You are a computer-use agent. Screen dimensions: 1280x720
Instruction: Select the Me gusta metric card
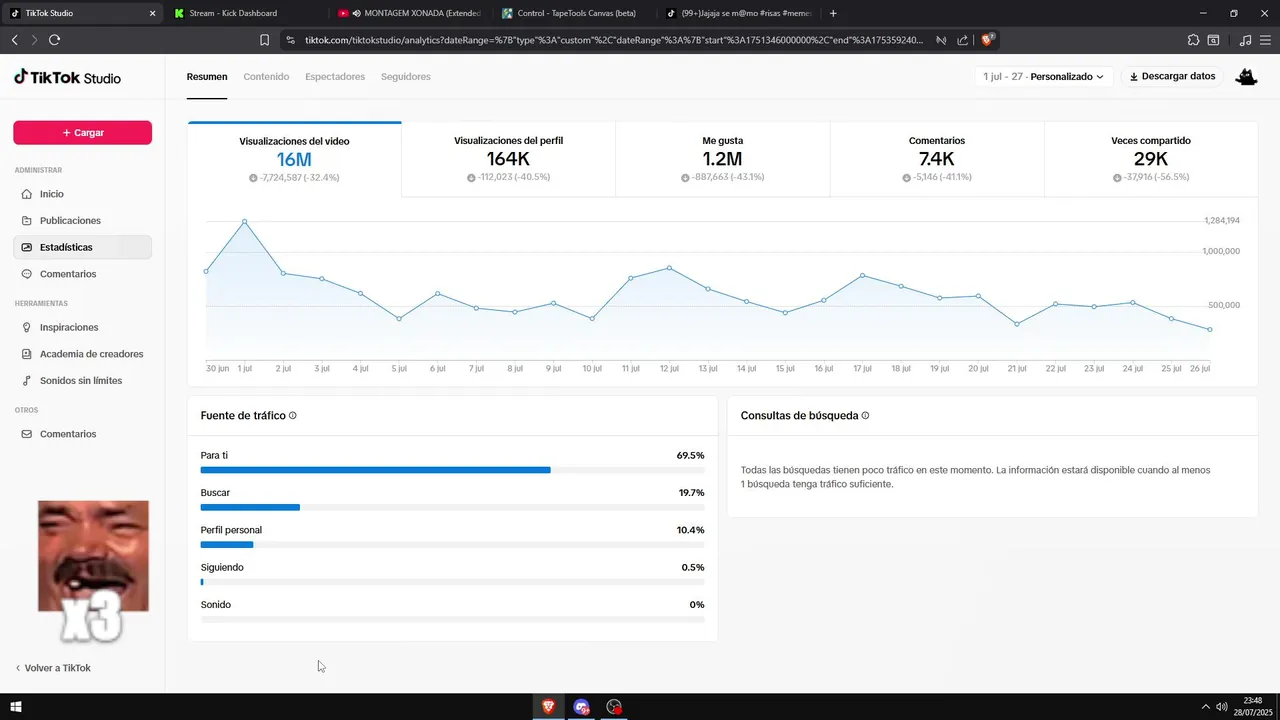(722, 160)
